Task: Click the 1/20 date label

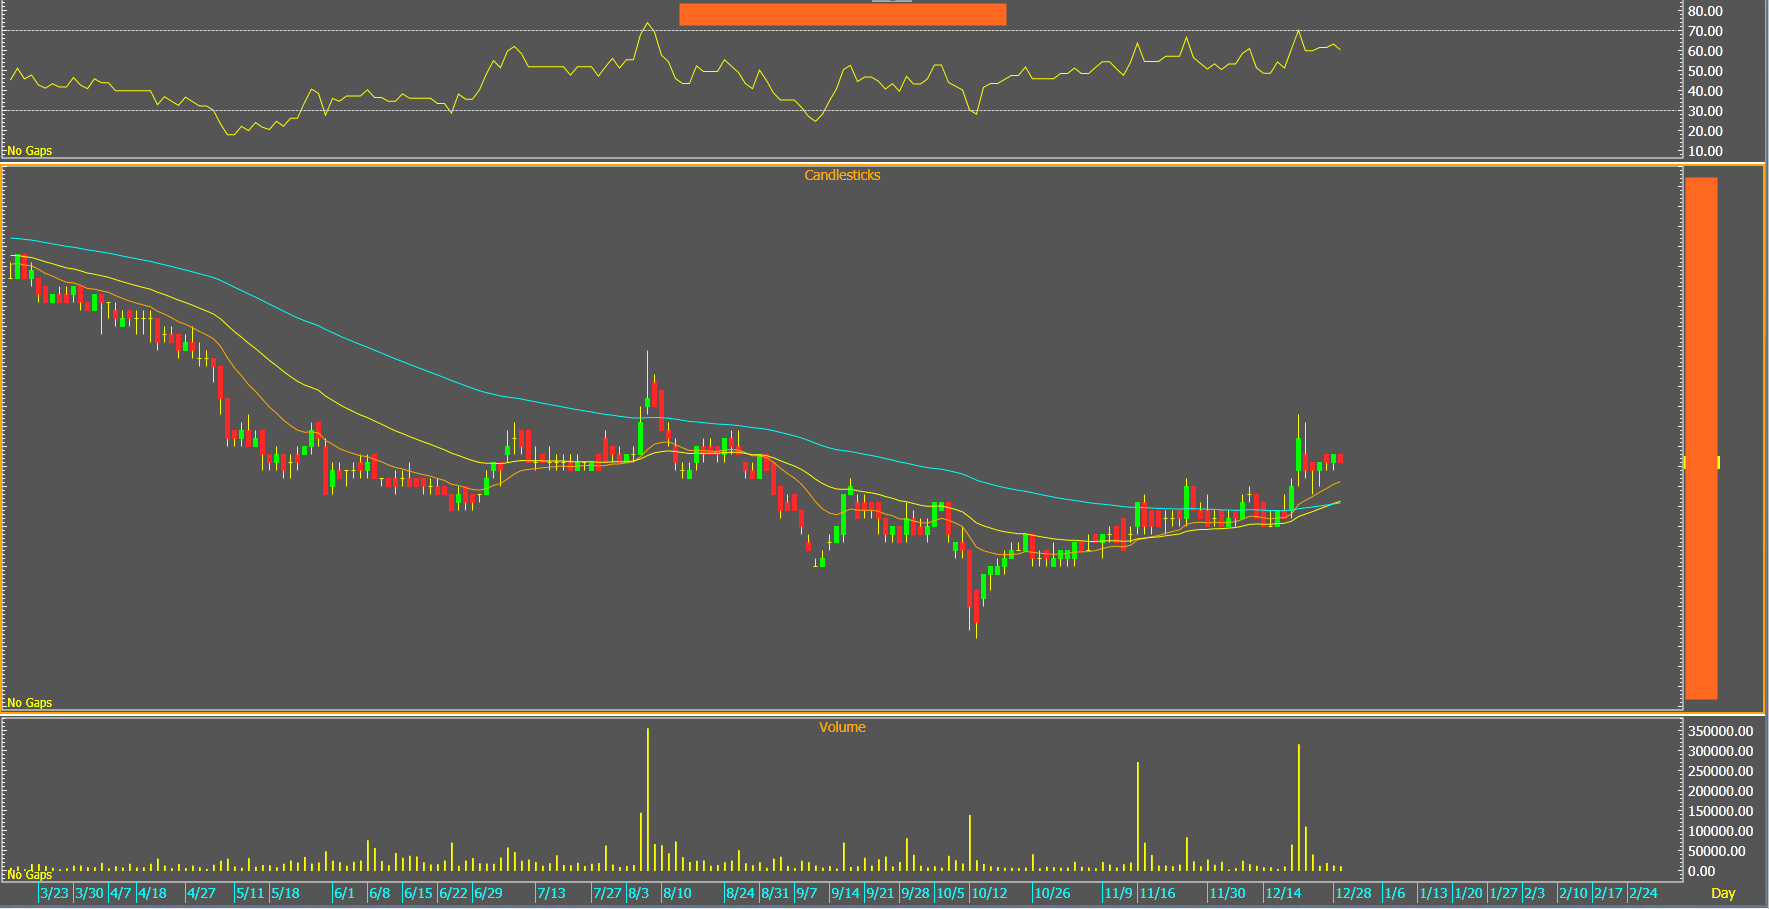Action: coord(1468,893)
